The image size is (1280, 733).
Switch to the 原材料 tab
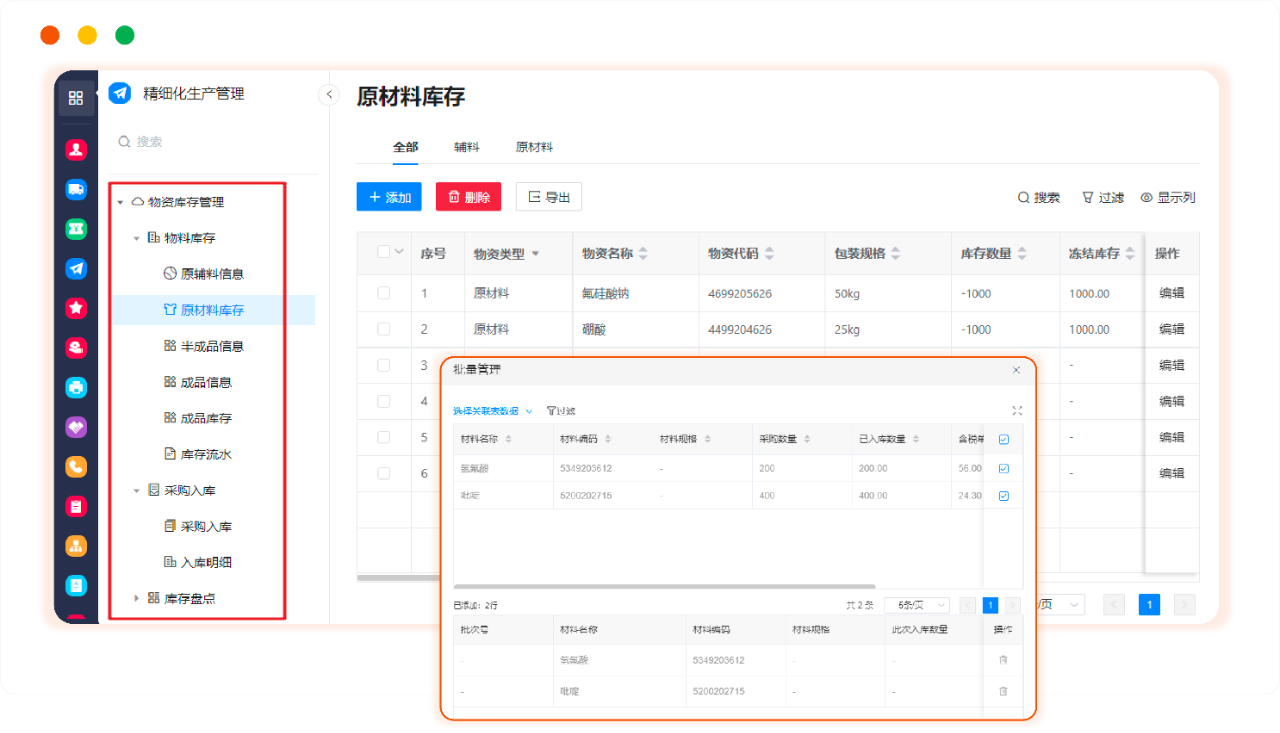point(534,147)
